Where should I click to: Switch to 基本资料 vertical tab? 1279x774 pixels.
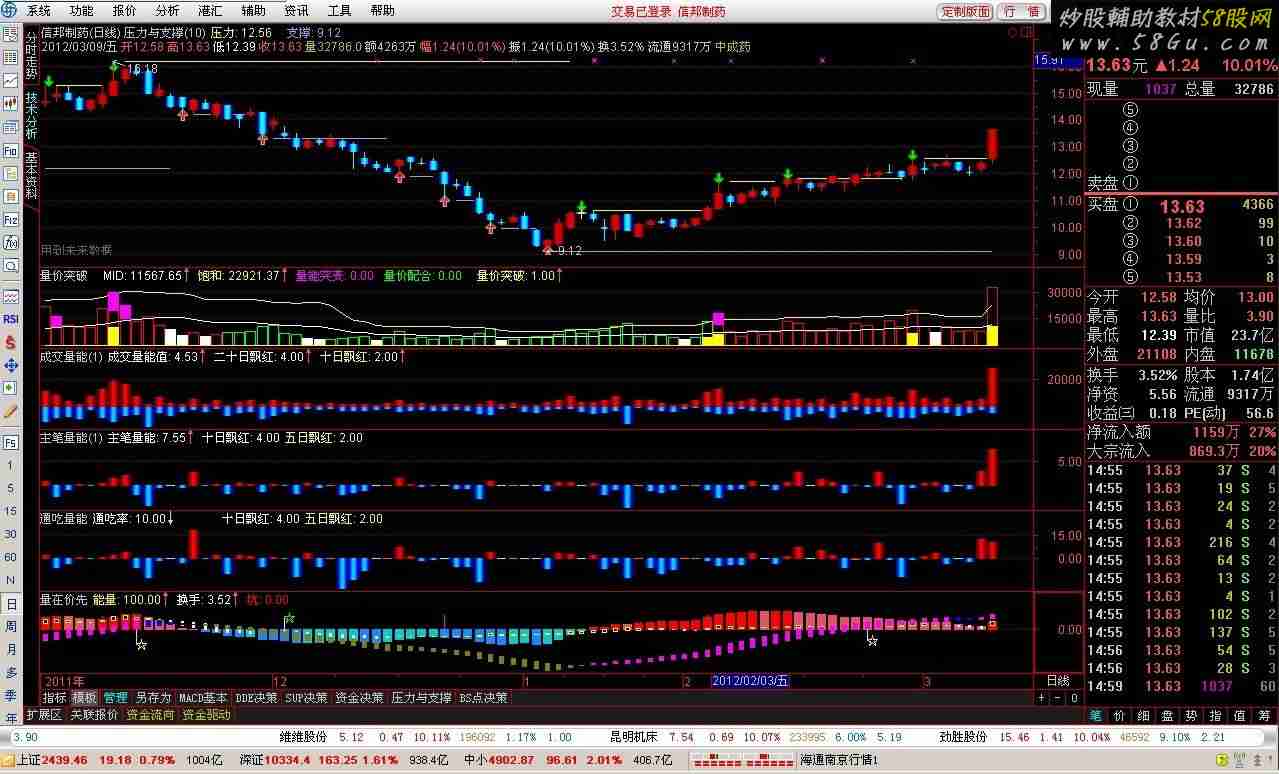click(x=30, y=176)
